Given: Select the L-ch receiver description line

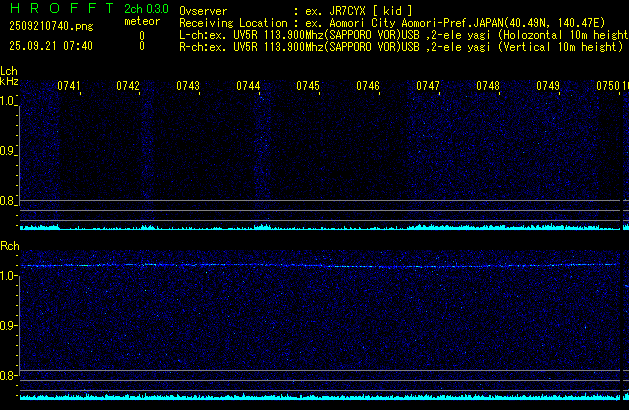Looking at the screenshot, I should click(x=400, y=33).
